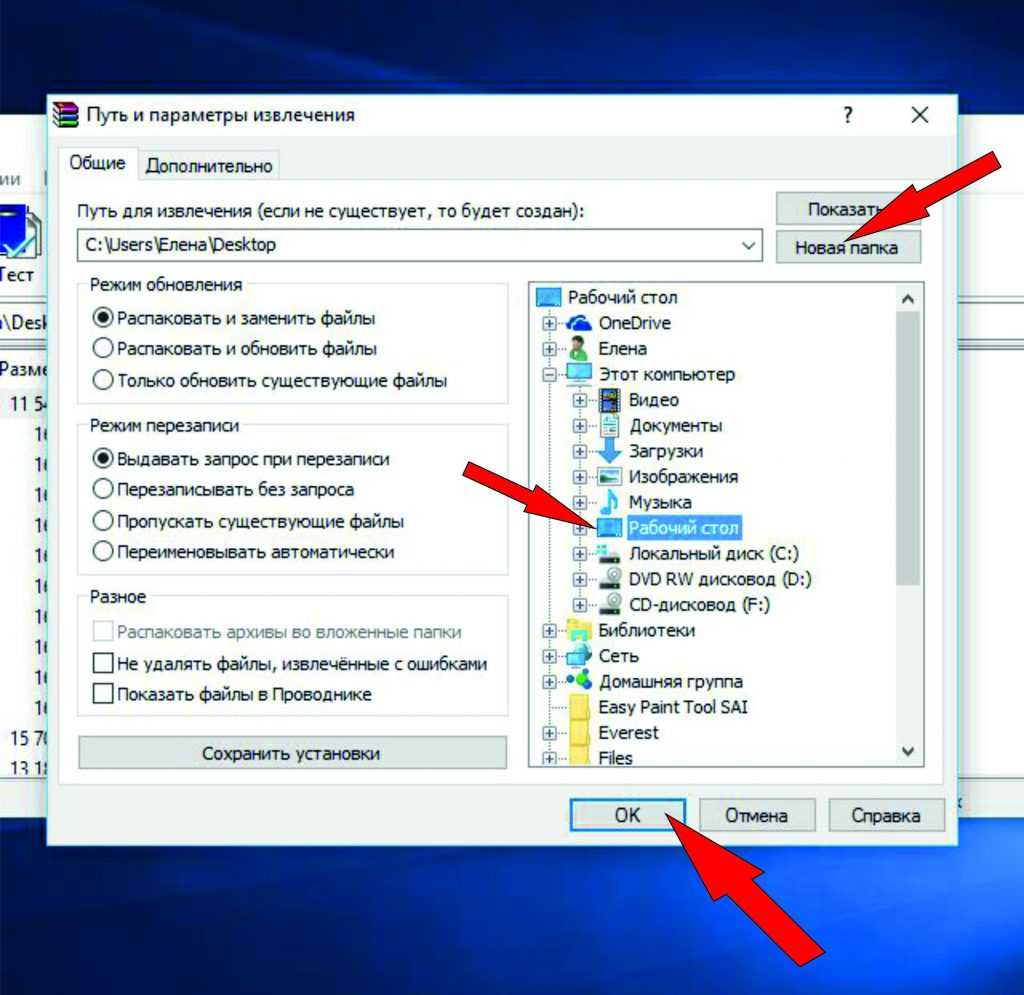
Task: Click the folder tree scrollbar thumb
Action: pyautogui.click(x=907, y=449)
